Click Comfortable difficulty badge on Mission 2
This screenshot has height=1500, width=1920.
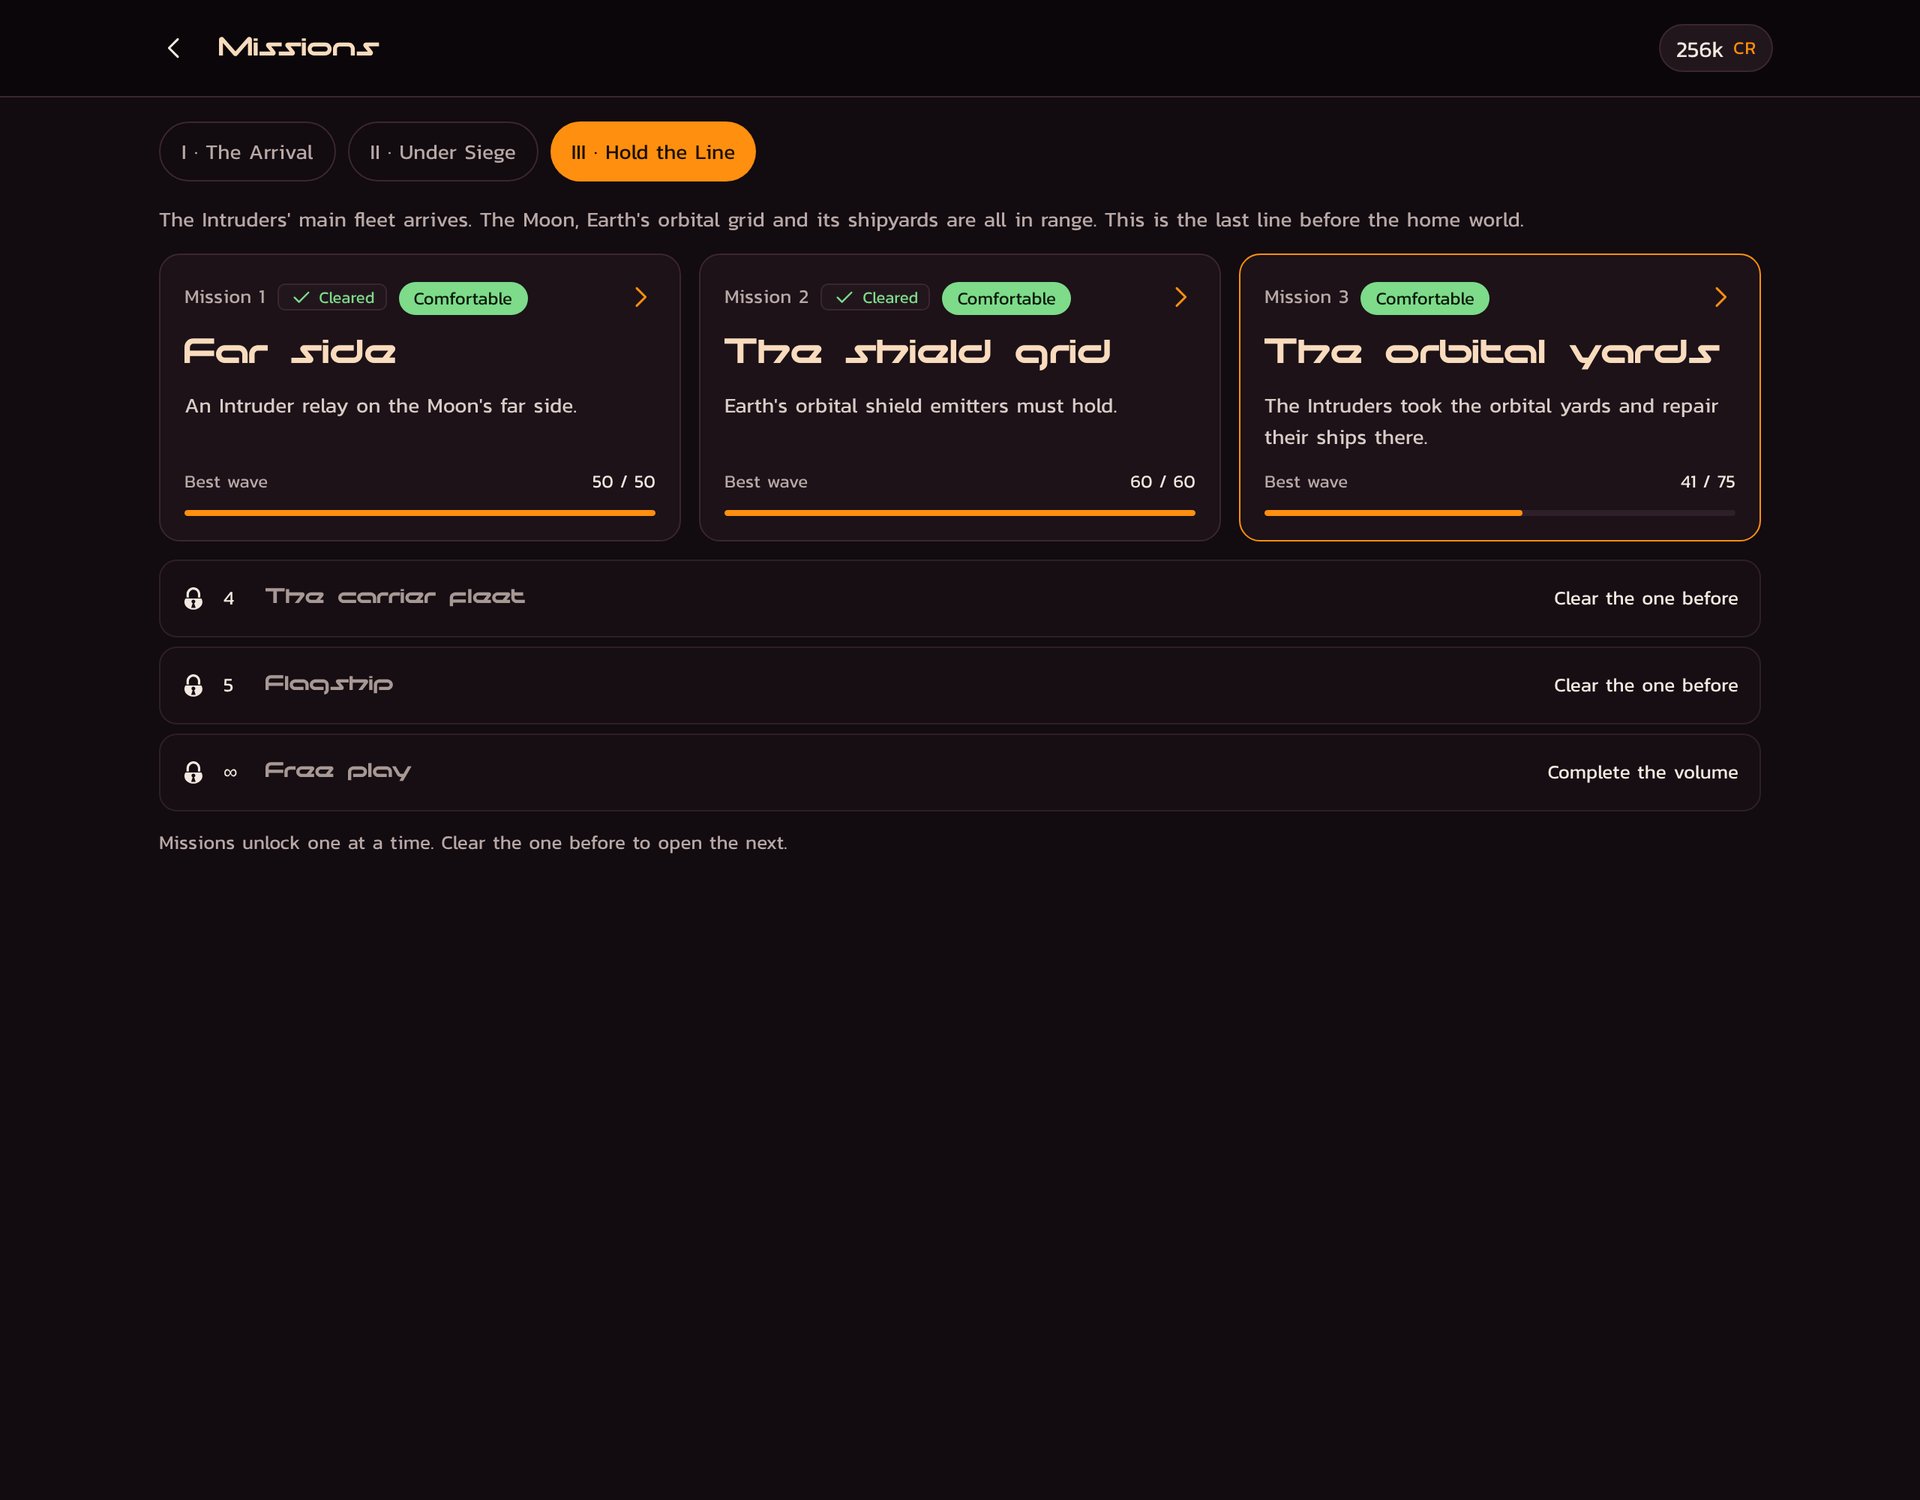pos(1006,298)
